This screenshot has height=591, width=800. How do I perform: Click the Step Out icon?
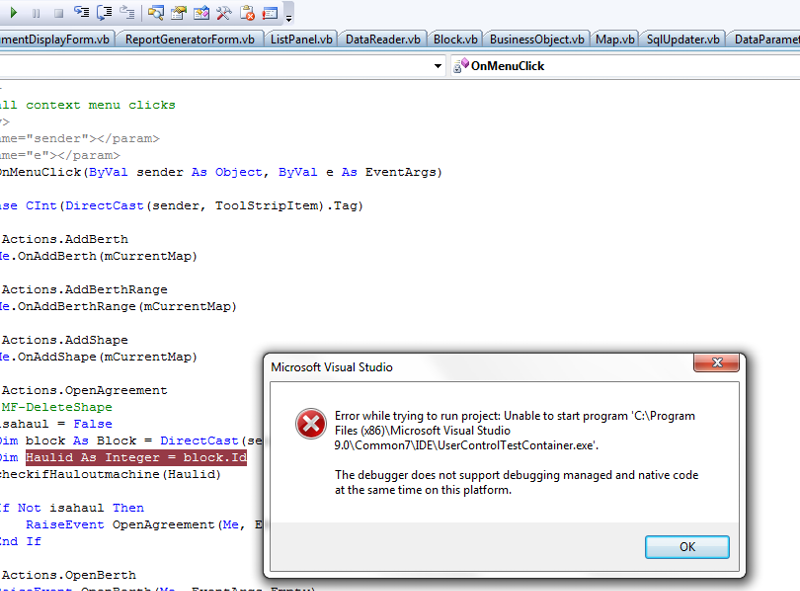click(x=125, y=12)
